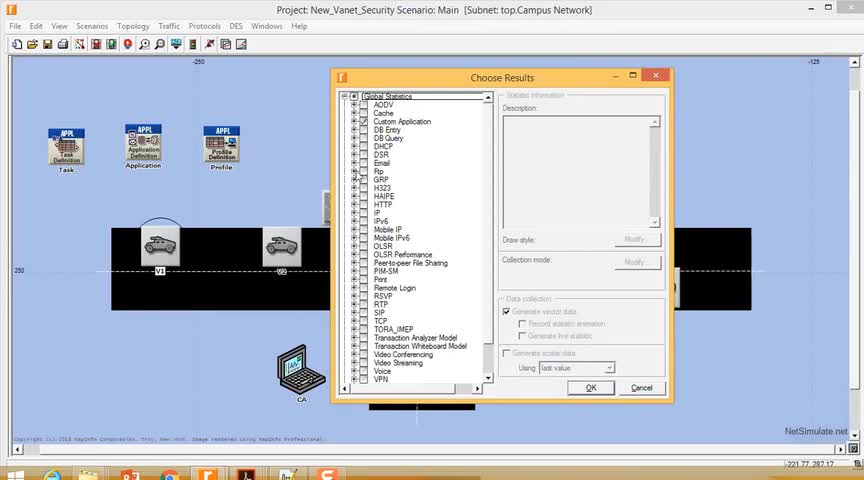Expand the OLSR tree node
The width and height of the screenshot is (864, 480).
point(354,246)
